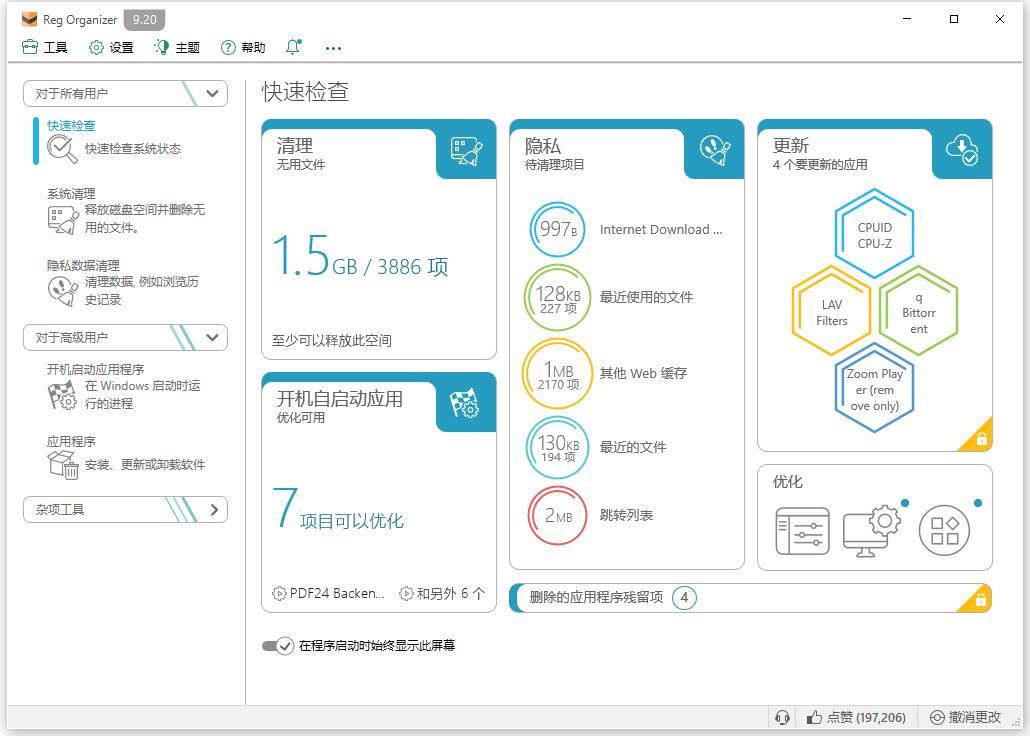Screen dimensions: 1030x736
Task: Click the 隐私数据清理 footprint icon in sidebar
Action: 62,291
